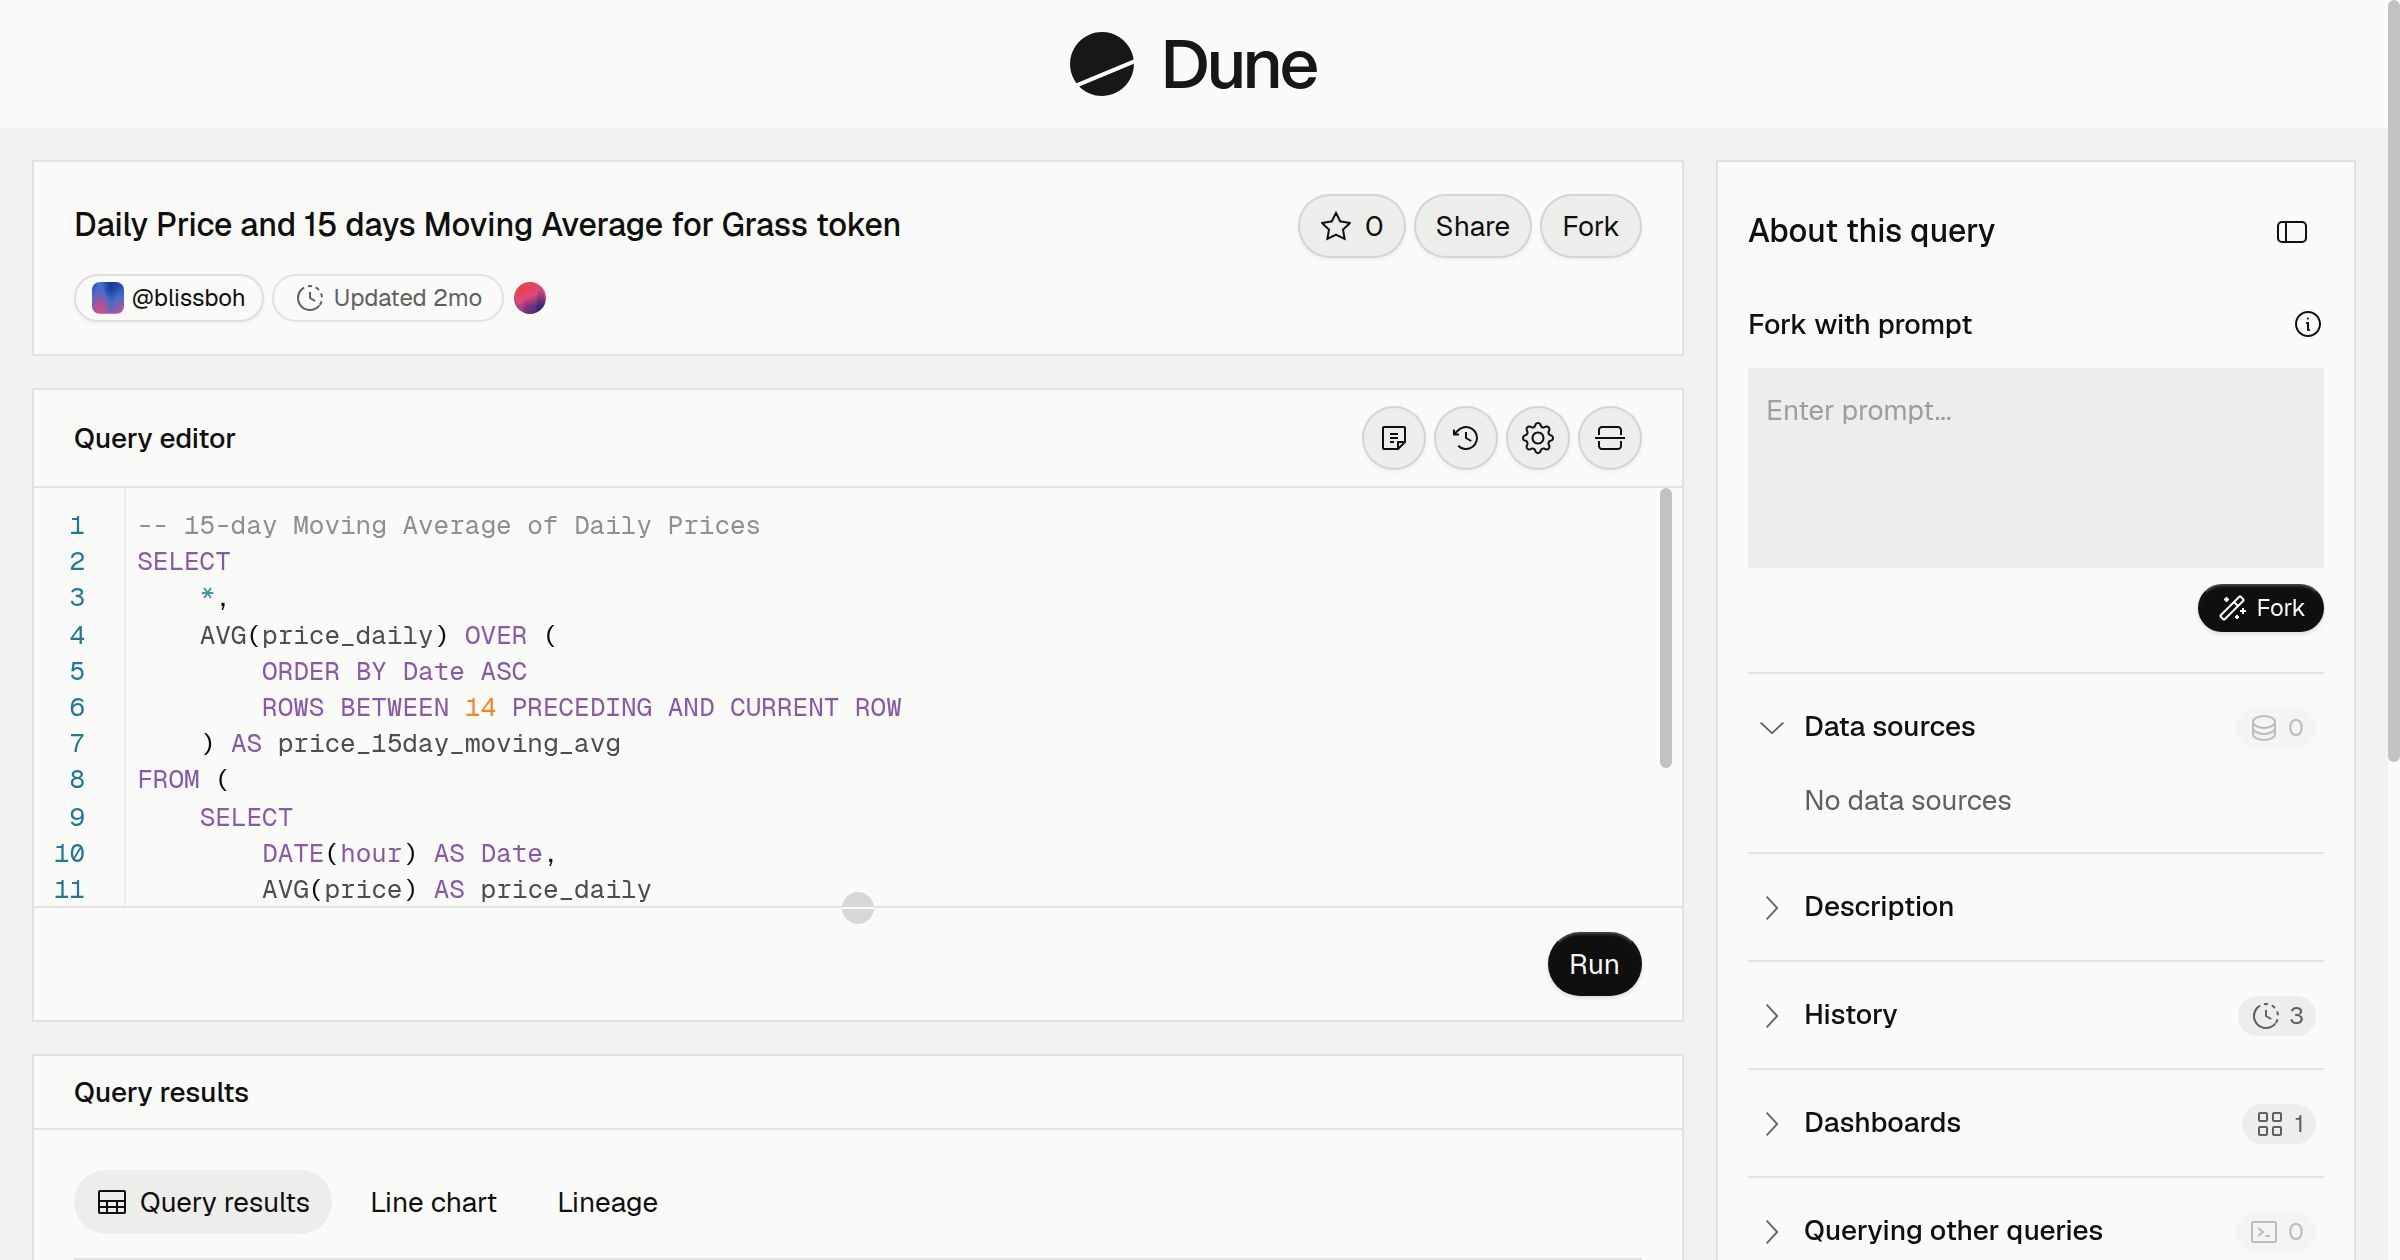Open the Share button

click(1472, 226)
